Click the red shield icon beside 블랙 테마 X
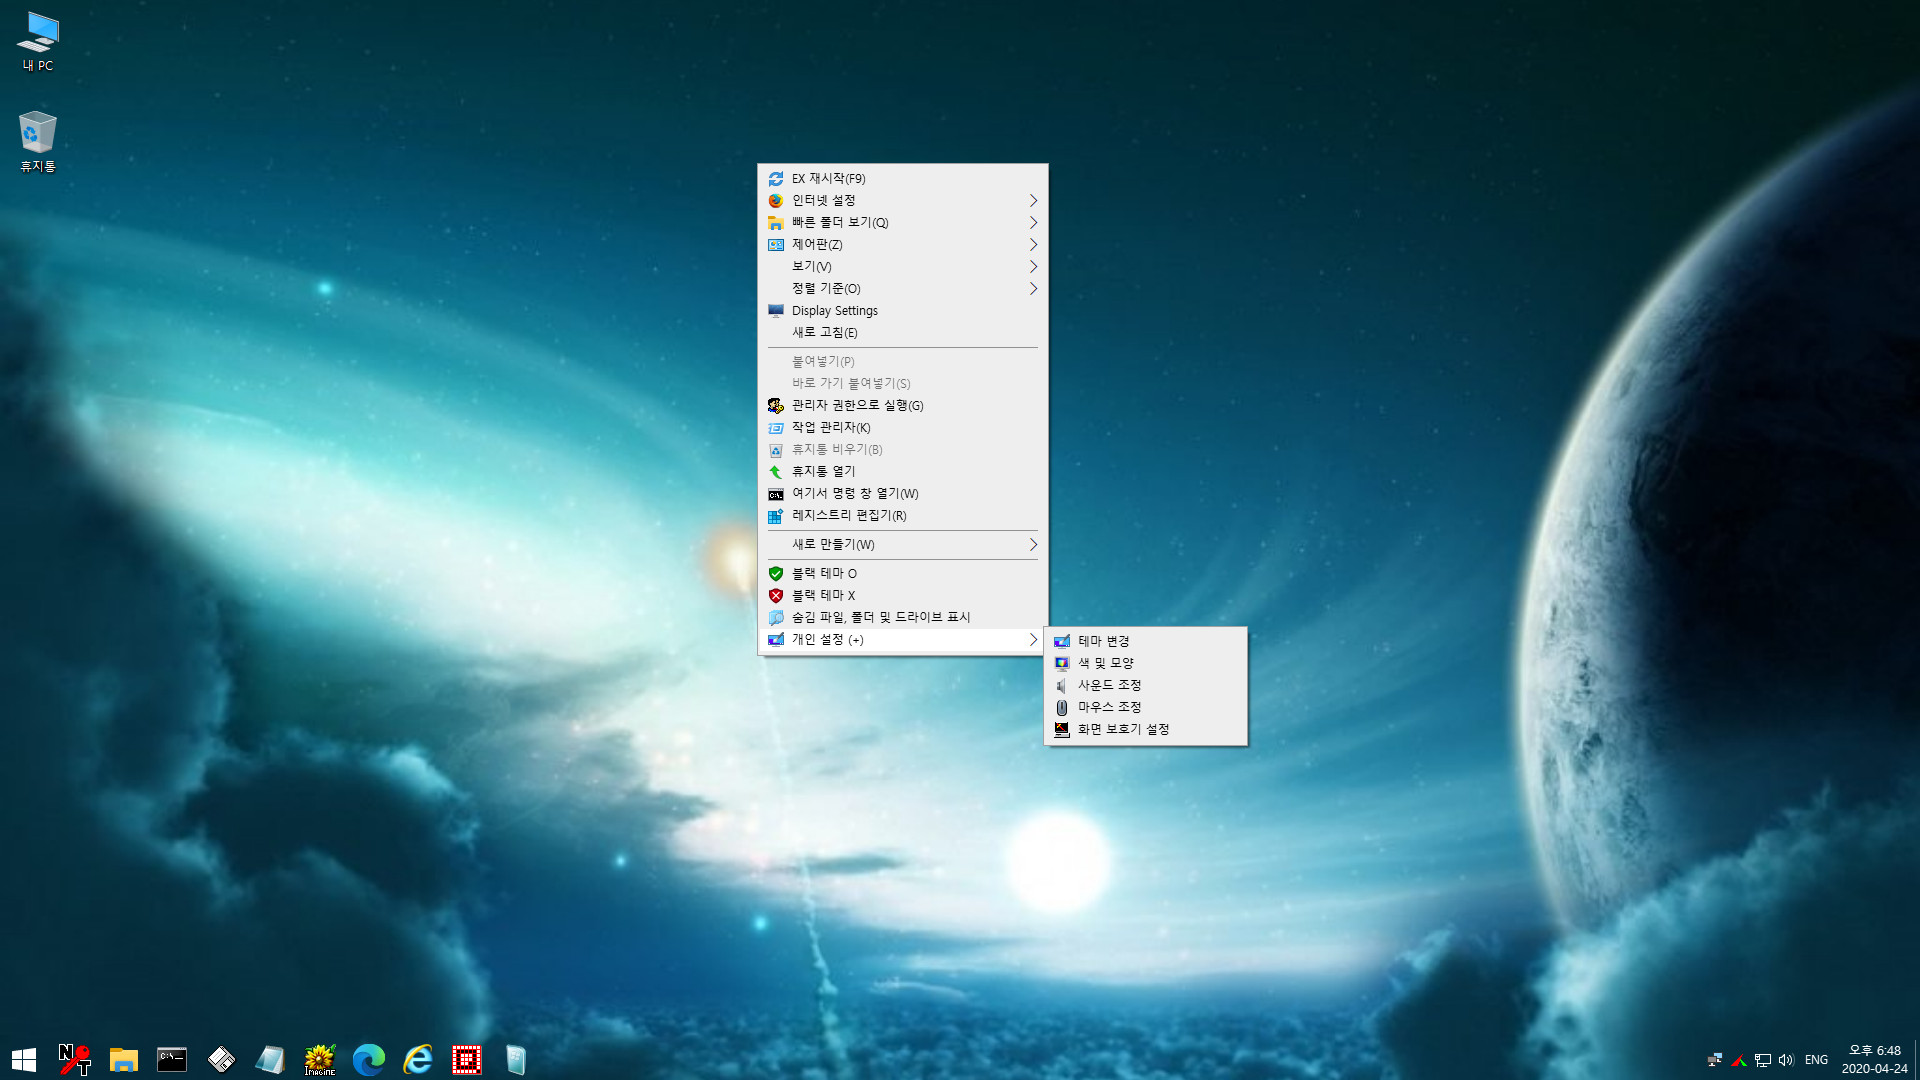Viewport: 1920px width, 1080px height. coord(776,596)
